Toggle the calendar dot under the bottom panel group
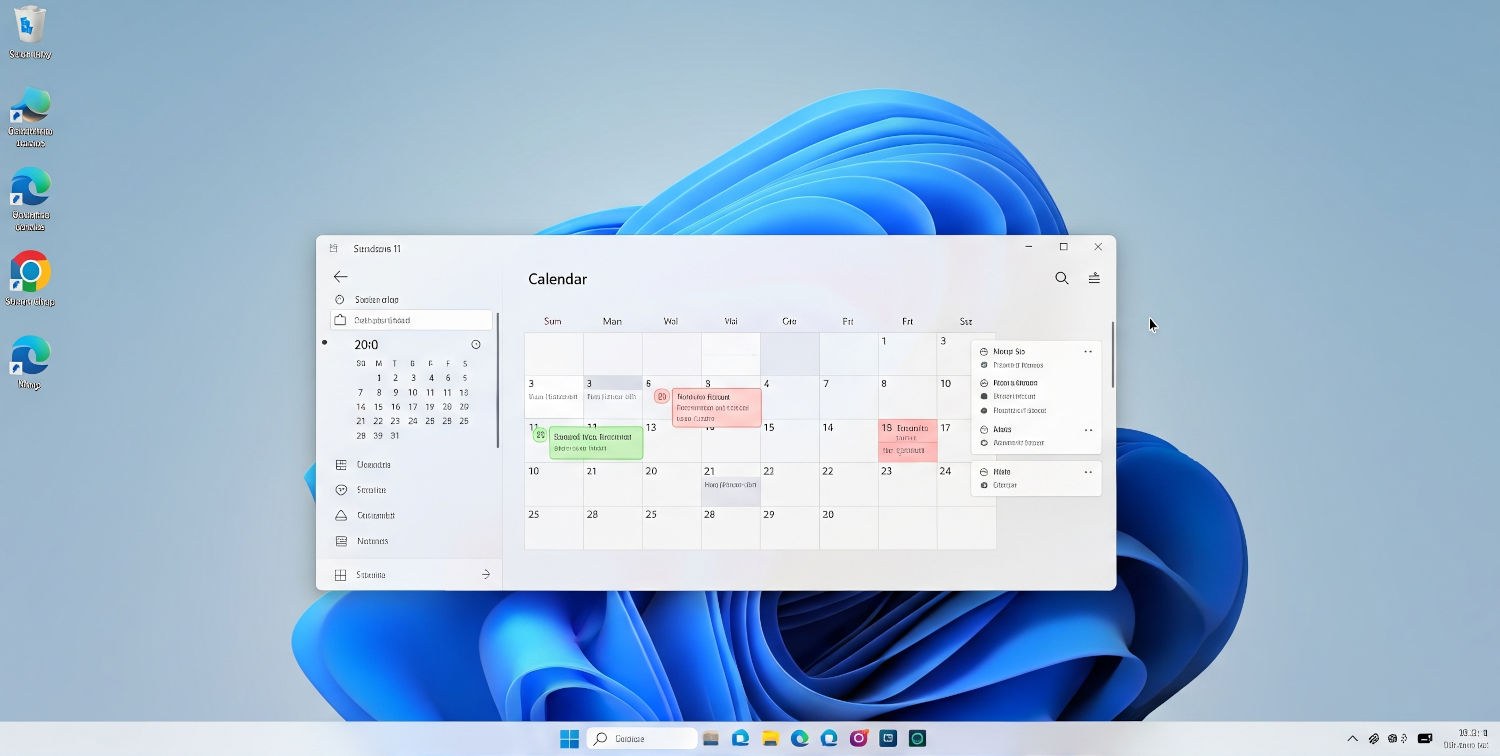 (983, 485)
